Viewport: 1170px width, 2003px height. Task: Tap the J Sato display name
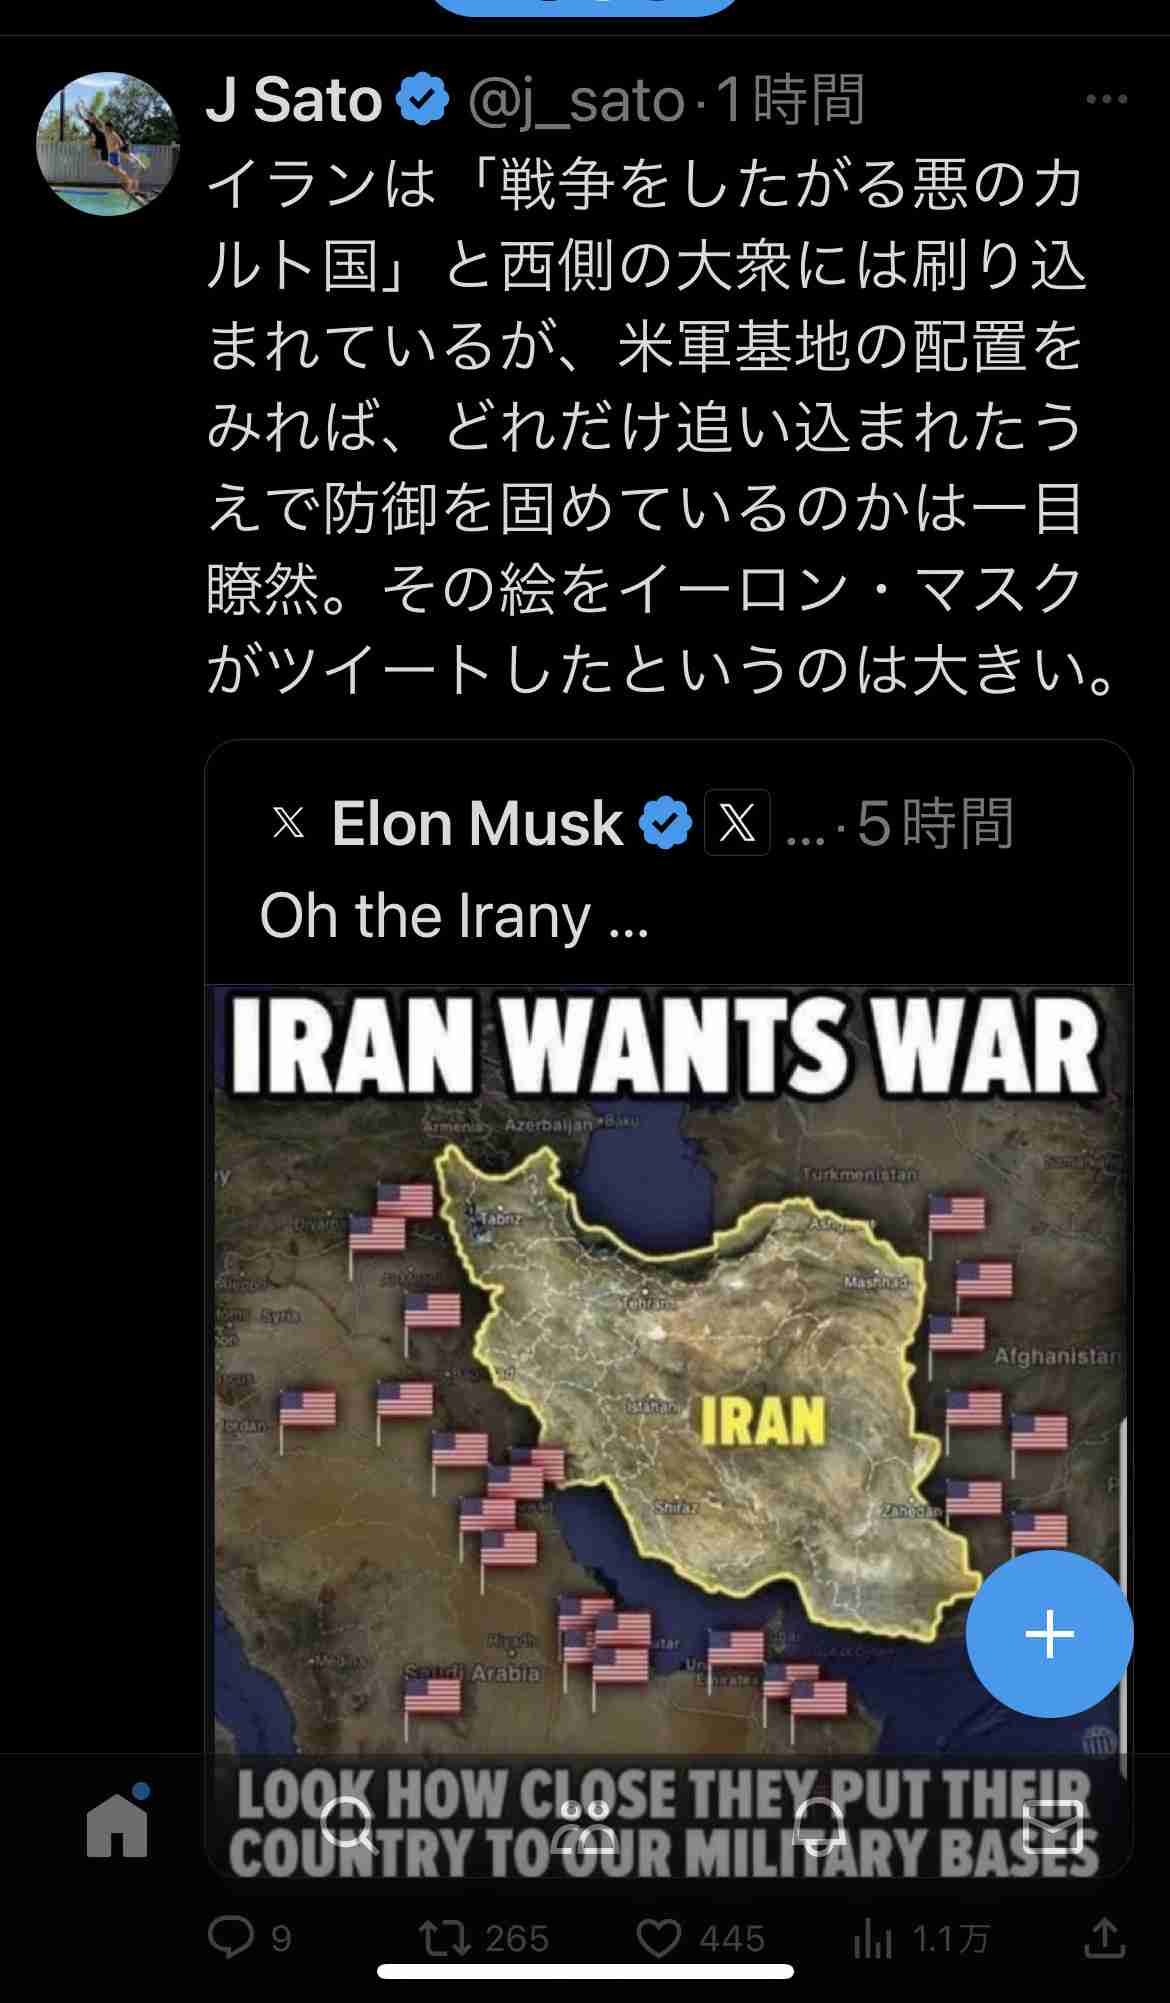294,100
